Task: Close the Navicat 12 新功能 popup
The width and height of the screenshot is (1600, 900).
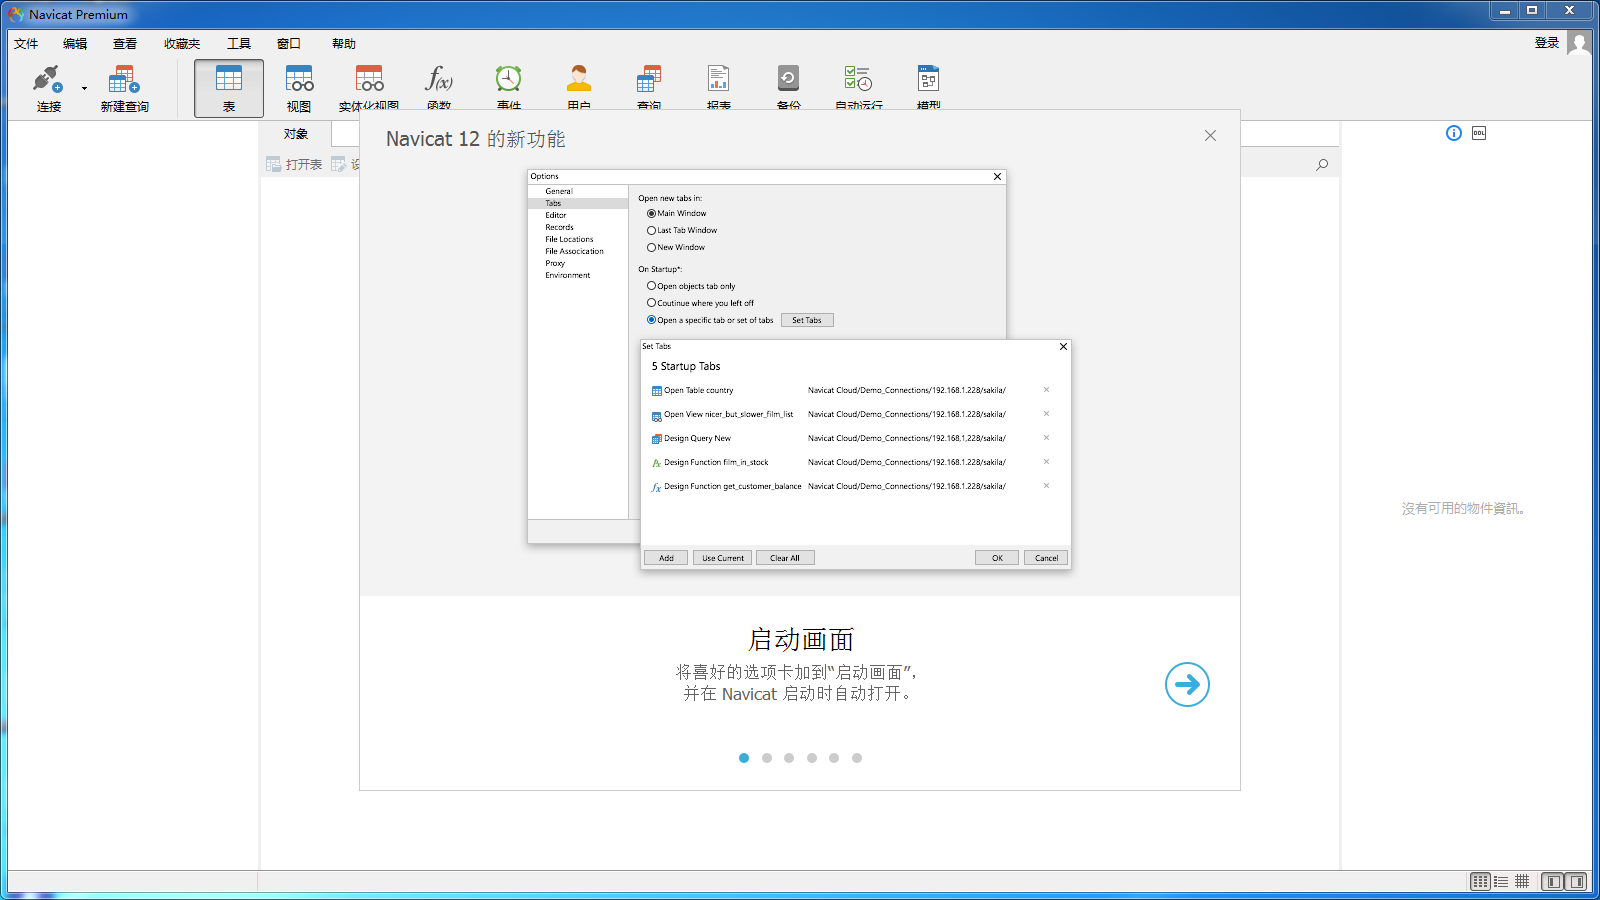Action: (1210, 136)
